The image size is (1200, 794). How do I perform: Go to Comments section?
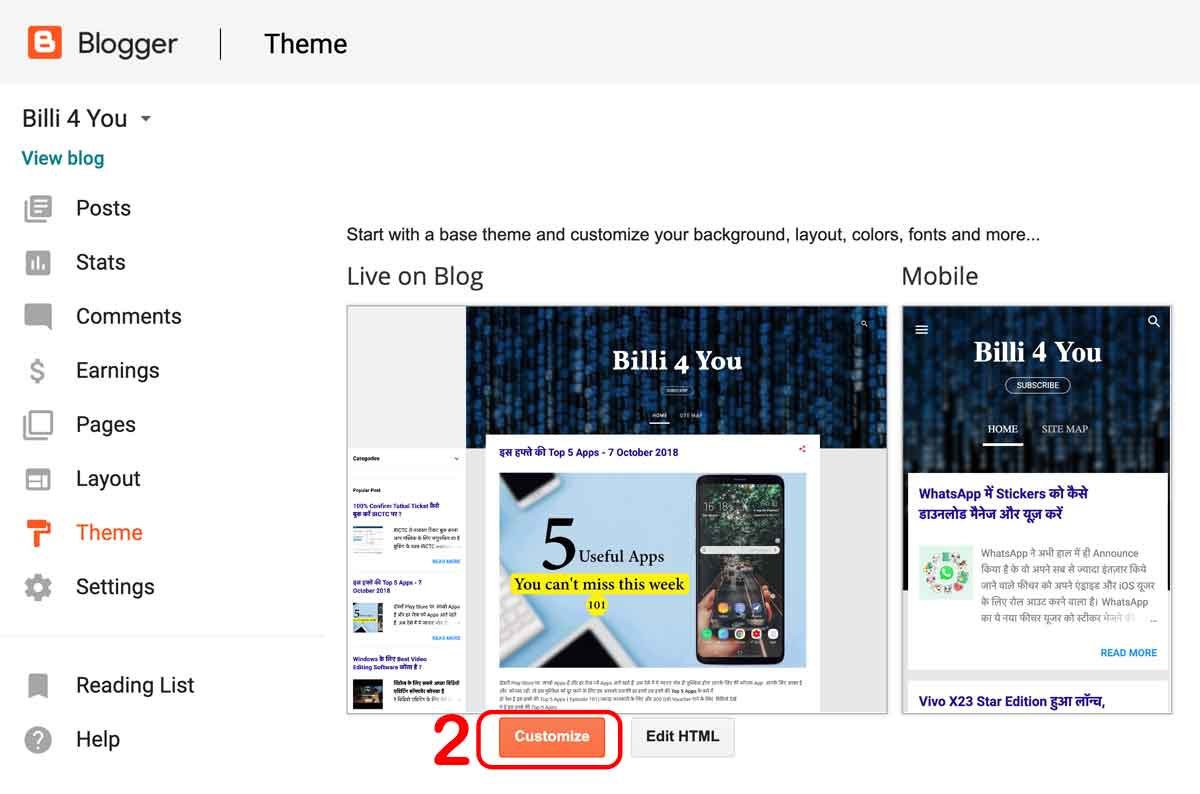click(x=128, y=317)
